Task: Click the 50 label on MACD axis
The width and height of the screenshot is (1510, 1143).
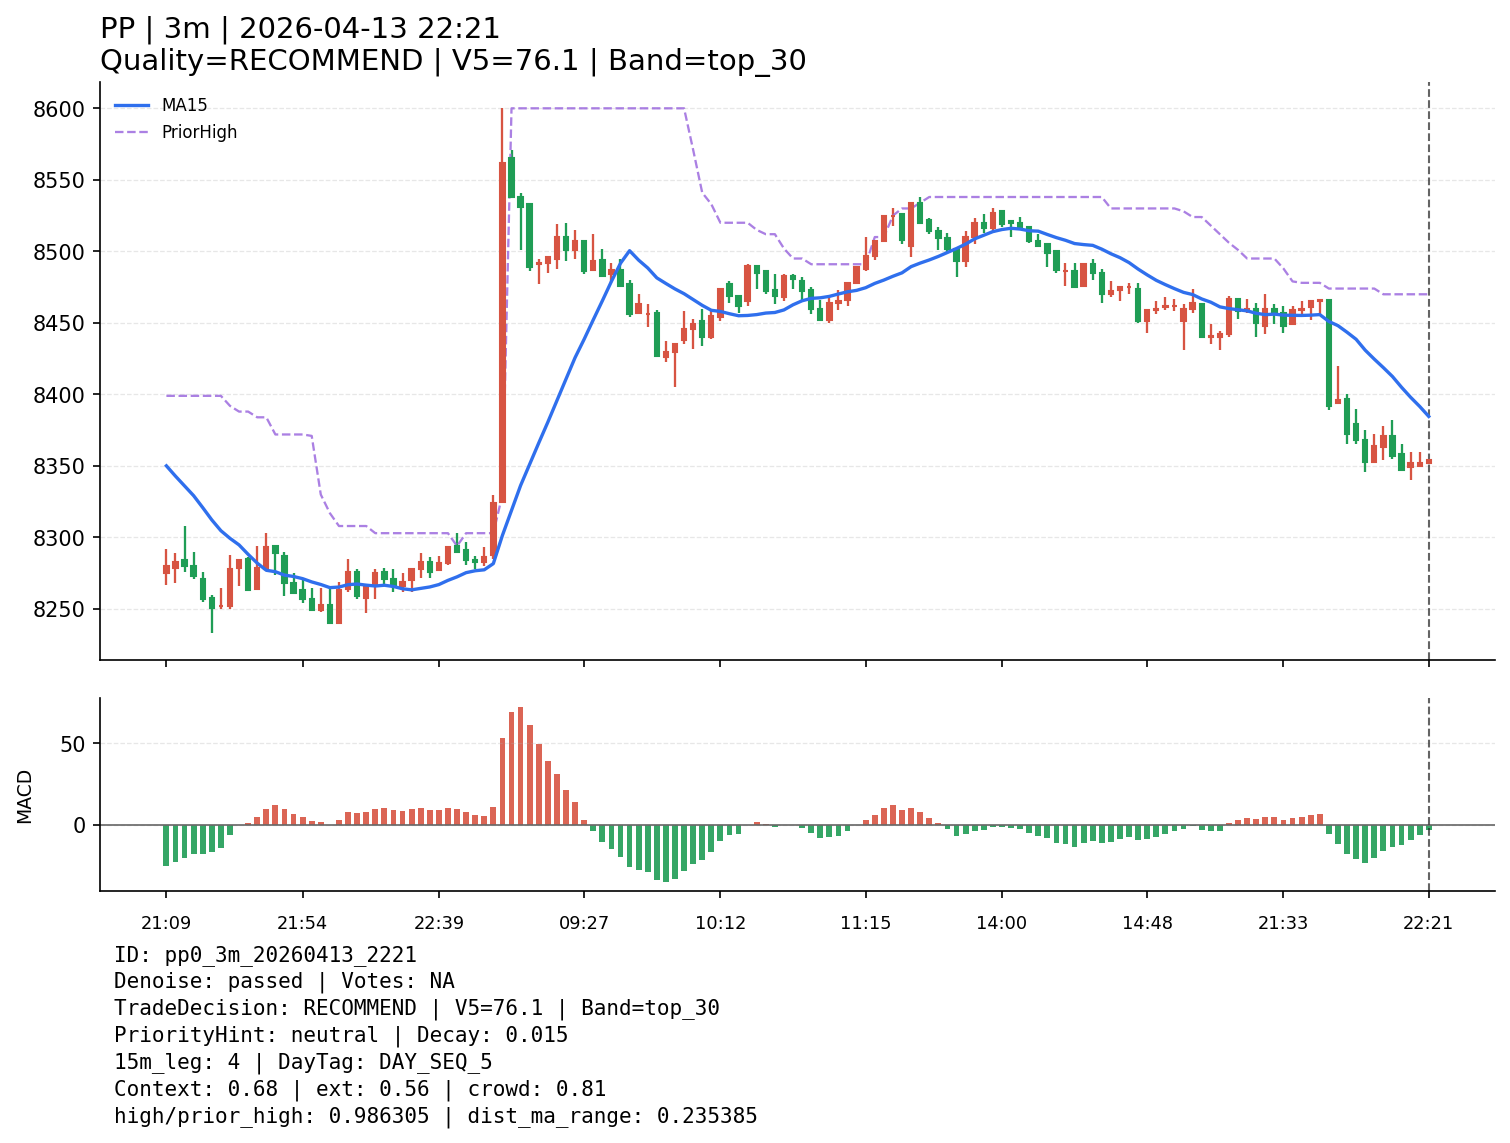Action: (76, 744)
